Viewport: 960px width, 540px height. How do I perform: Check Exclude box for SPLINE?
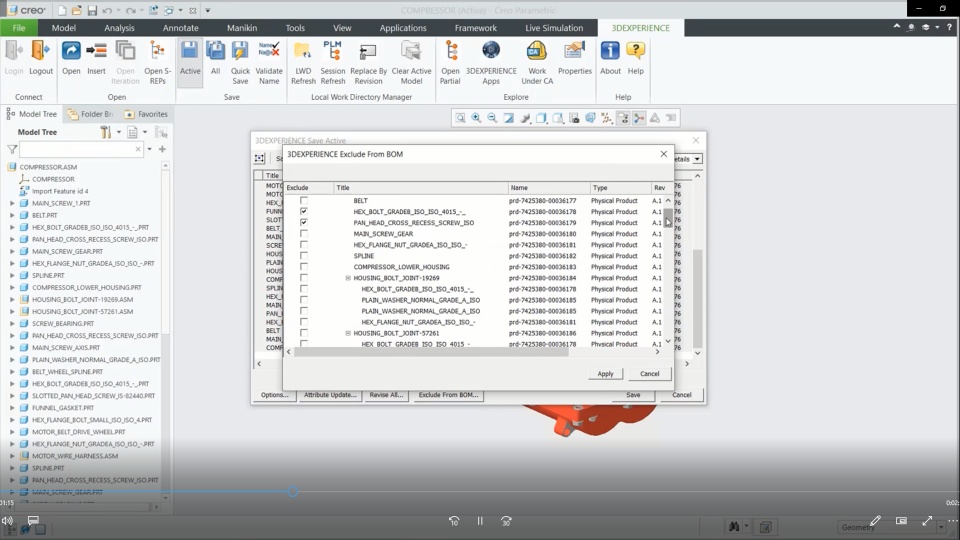[304, 255]
